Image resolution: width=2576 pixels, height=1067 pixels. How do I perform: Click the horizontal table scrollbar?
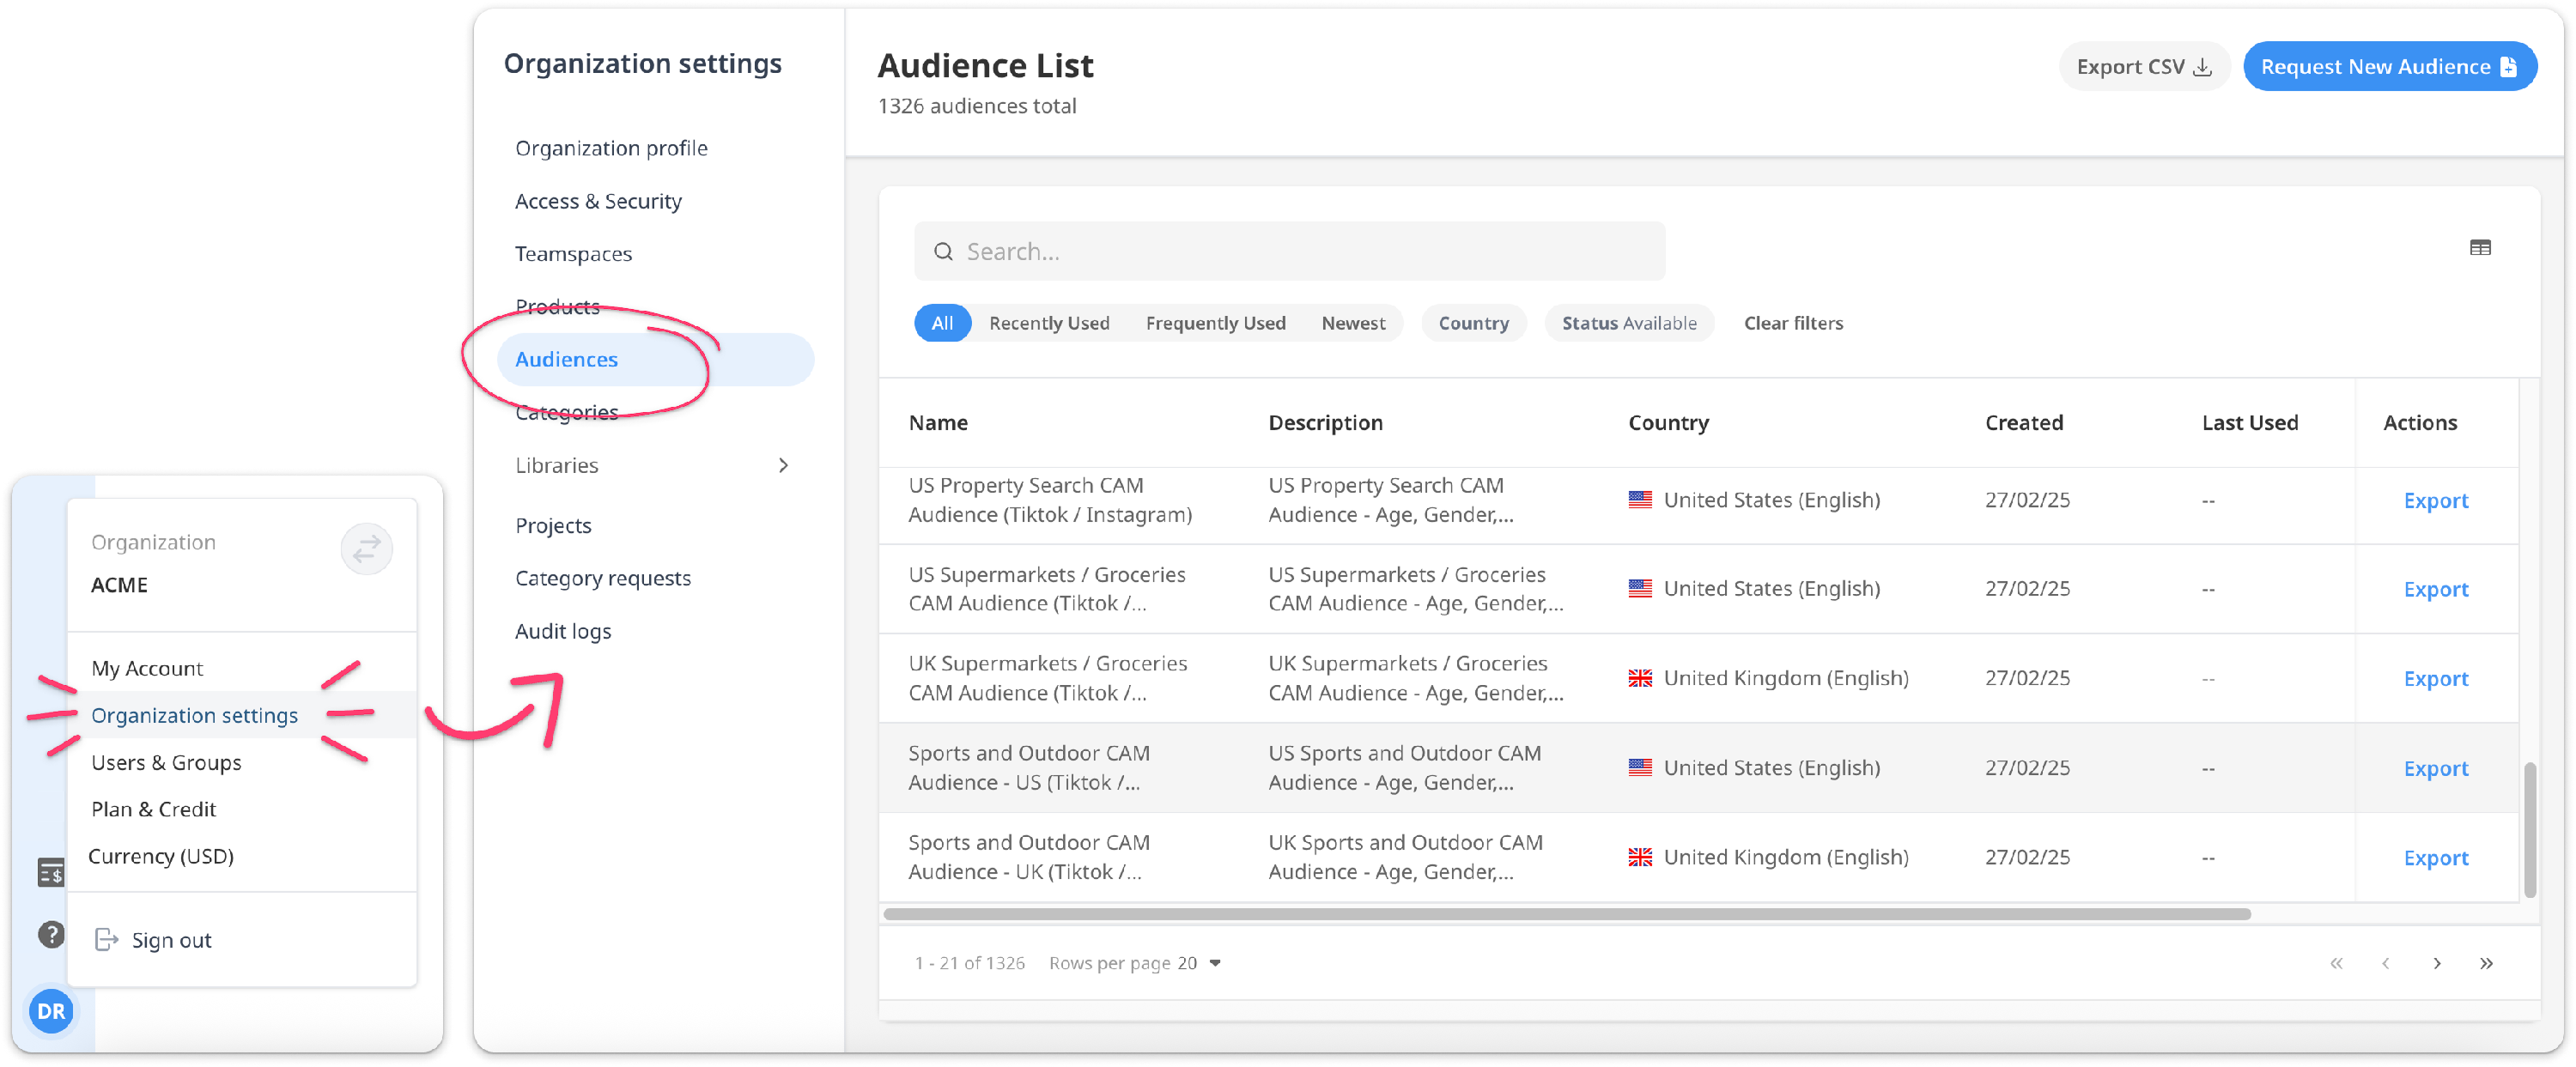pyautogui.click(x=1566, y=914)
